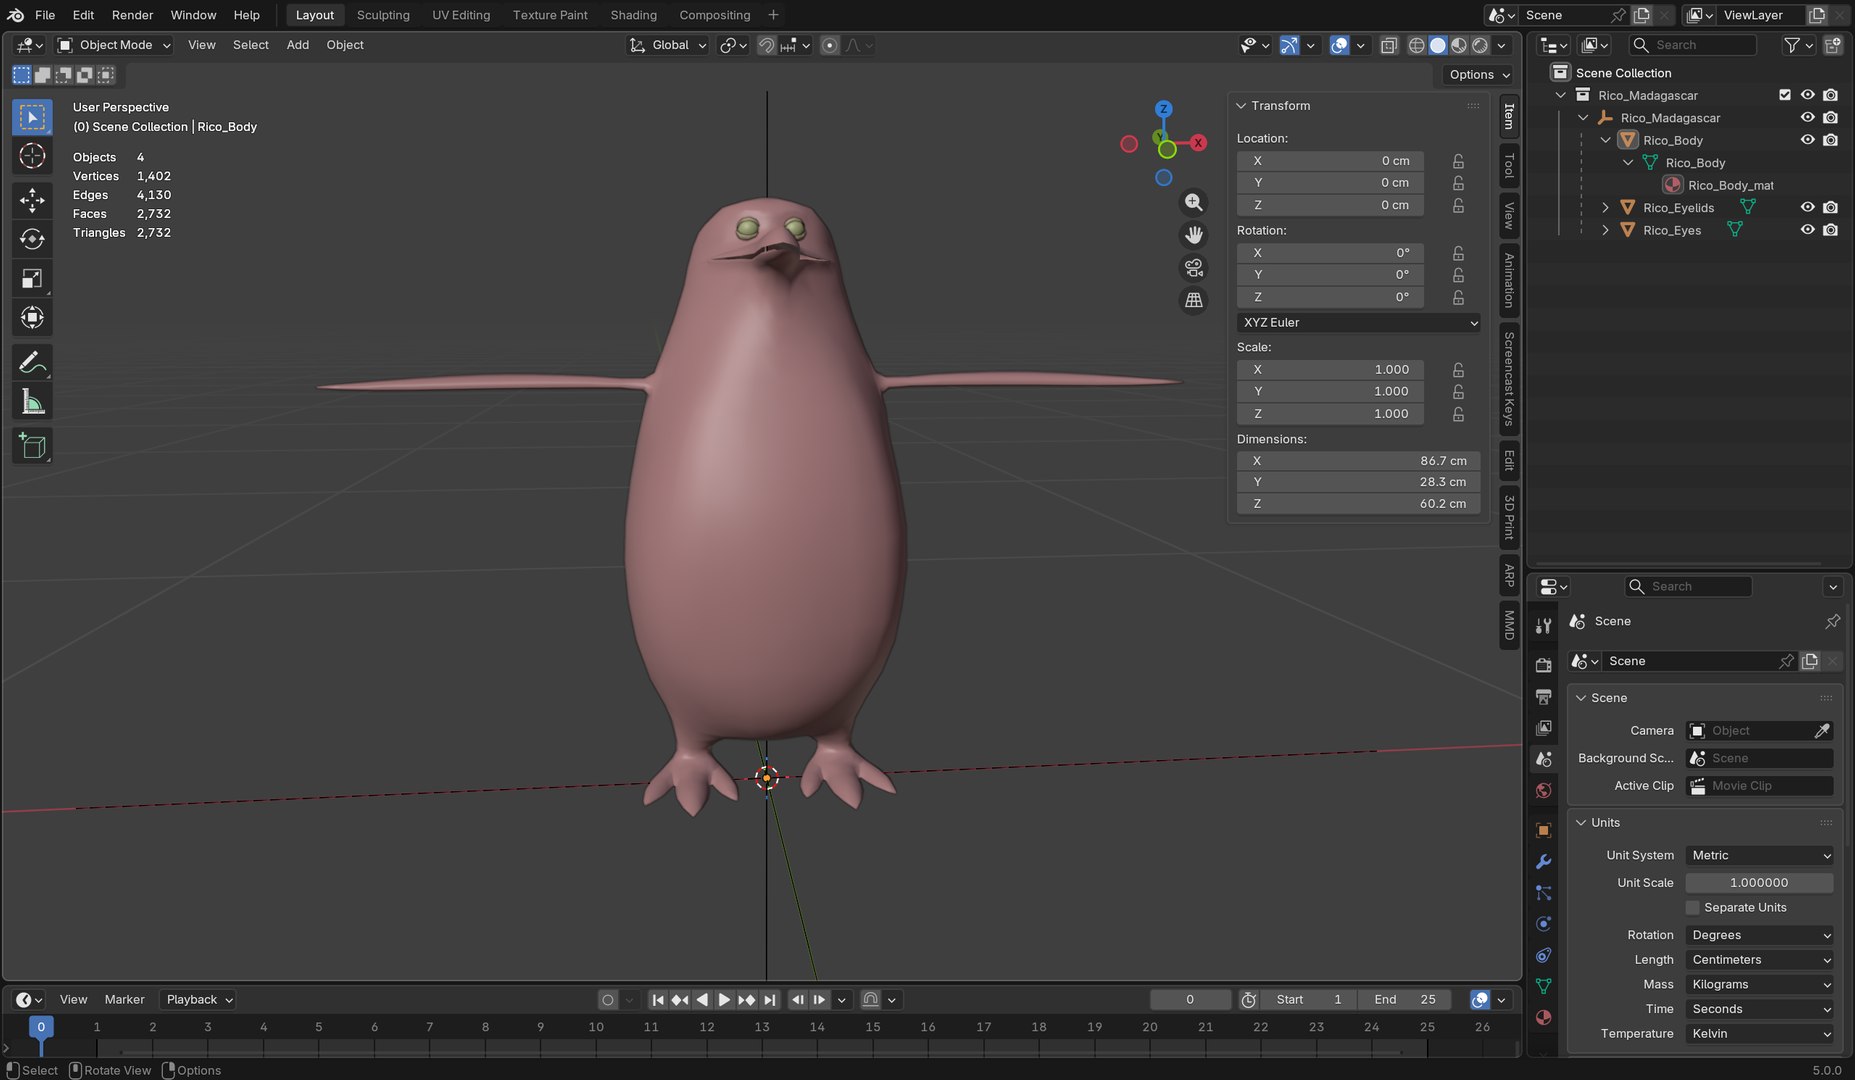Select the Move tool
This screenshot has height=1080, width=1855.
pyautogui.click(x=32, y=200)
